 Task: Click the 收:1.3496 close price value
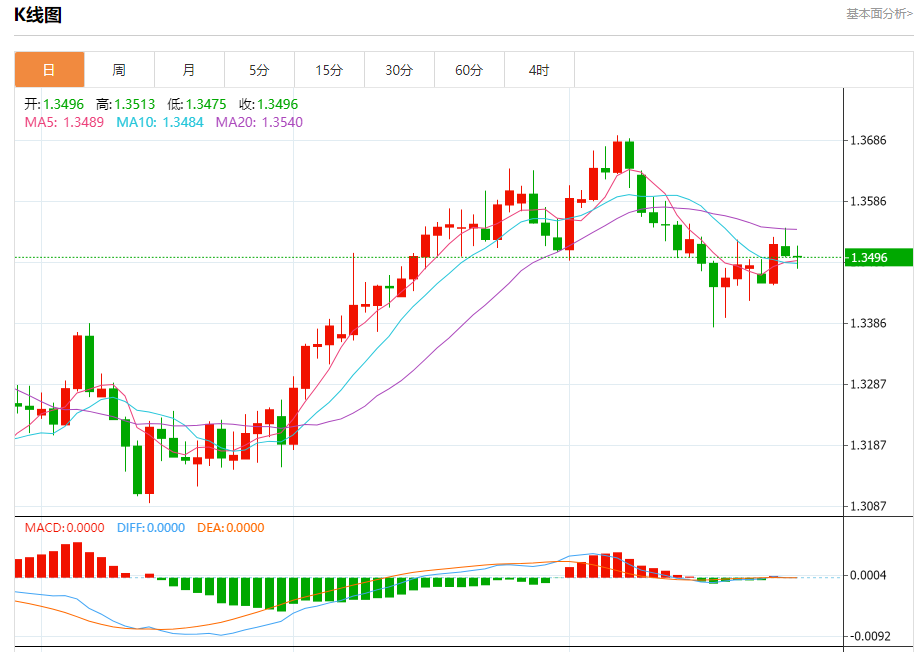268,105
